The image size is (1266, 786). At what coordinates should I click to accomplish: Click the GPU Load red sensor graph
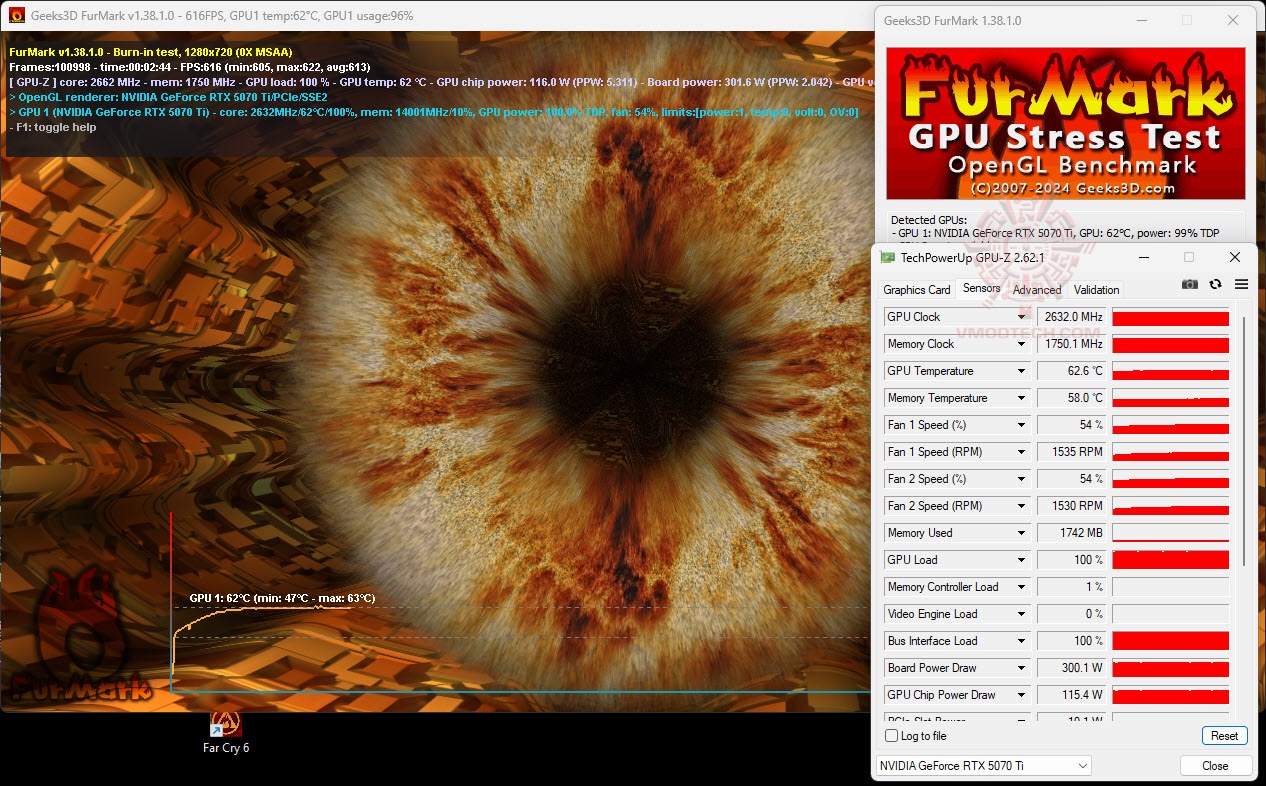click(x=1170, y=560)
